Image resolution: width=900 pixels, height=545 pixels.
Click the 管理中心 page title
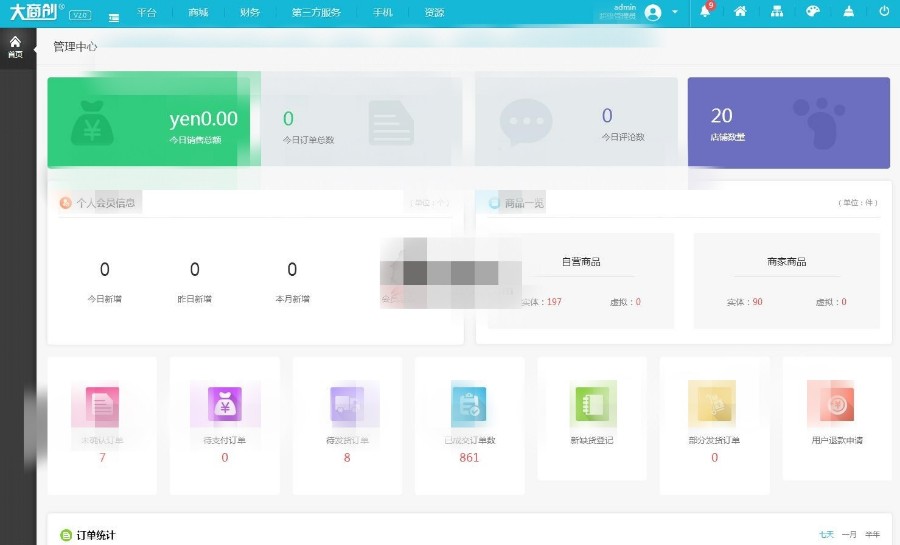click(x=75, y=46)
